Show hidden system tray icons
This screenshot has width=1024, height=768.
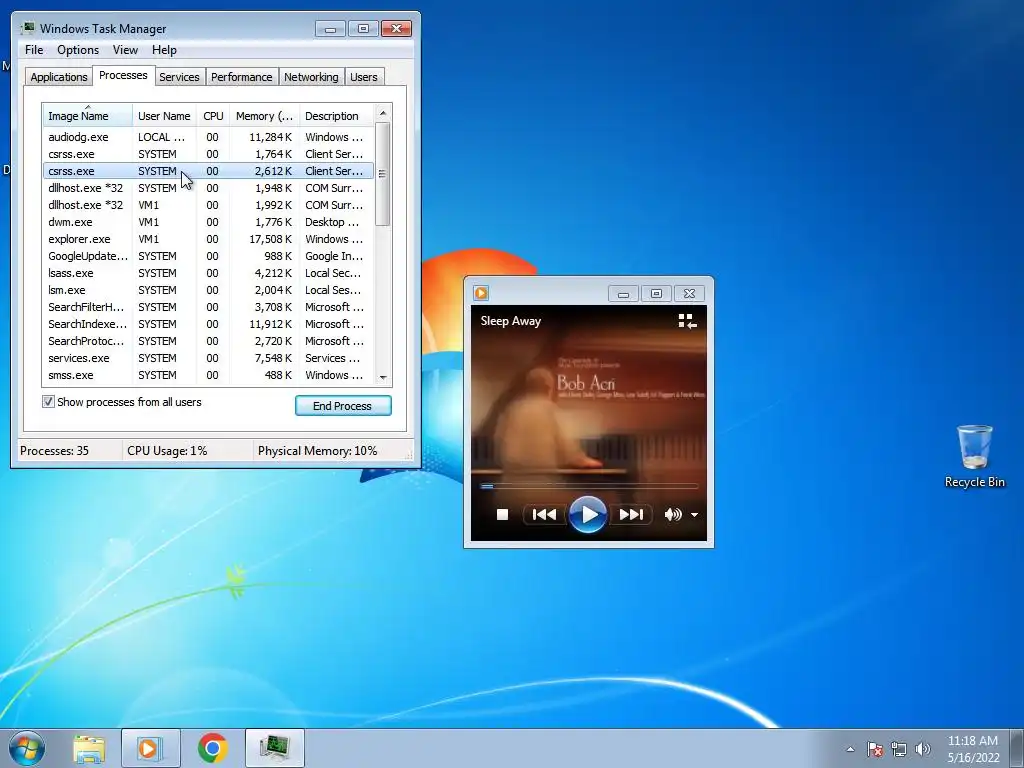(850, 749)
